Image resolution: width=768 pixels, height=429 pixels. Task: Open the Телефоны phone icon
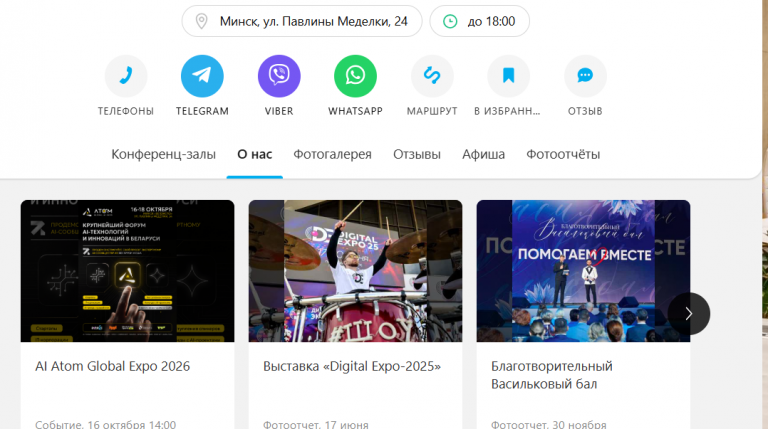(x=126, y=76)
